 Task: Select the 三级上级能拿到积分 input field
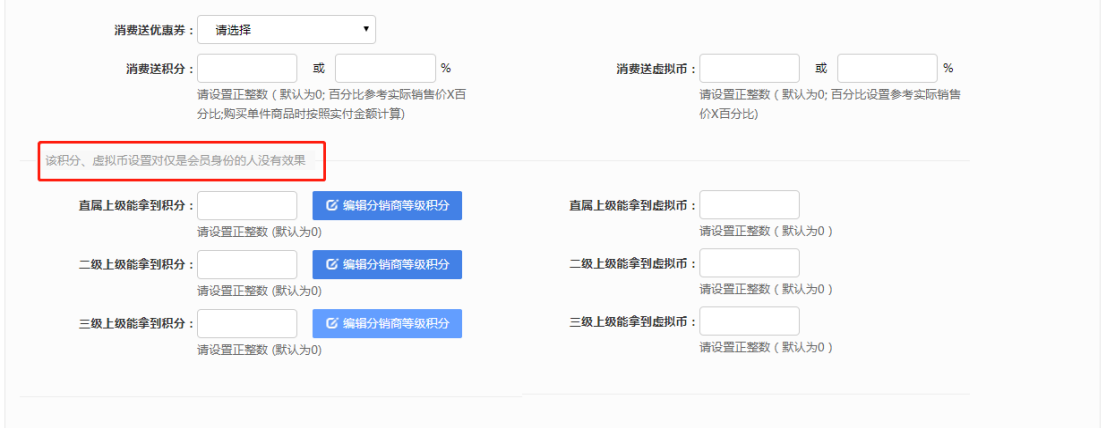click(x=248, y=323)
